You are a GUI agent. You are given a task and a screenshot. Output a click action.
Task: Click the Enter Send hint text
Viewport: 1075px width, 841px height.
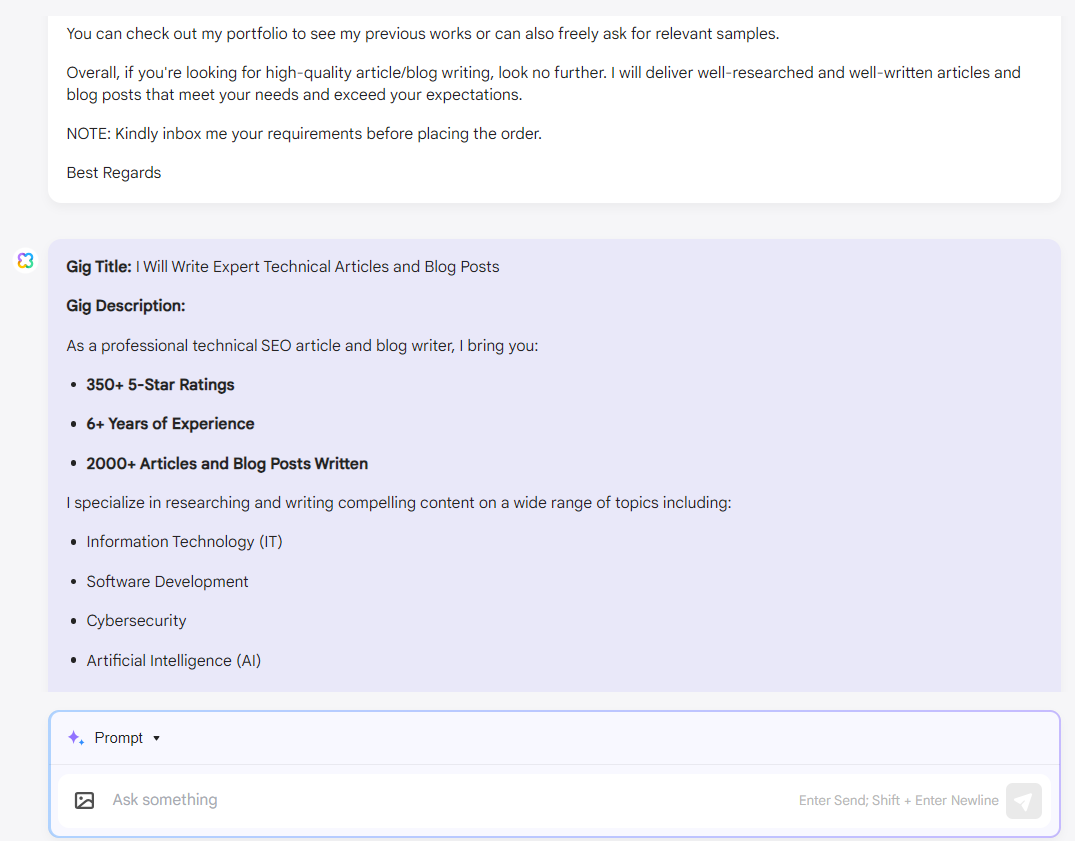coord(898,800)
